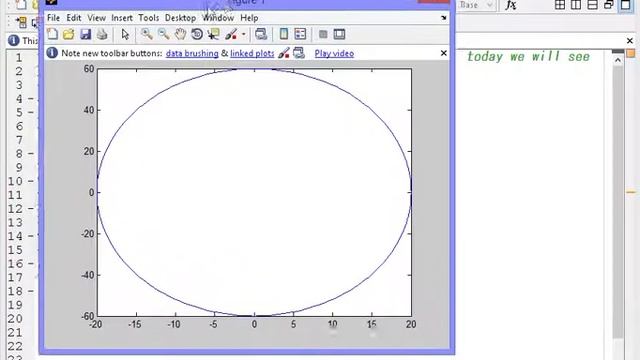Split editor top/bottom layout icon
This screenshot has width=640, height=360.
click(592, 5)
